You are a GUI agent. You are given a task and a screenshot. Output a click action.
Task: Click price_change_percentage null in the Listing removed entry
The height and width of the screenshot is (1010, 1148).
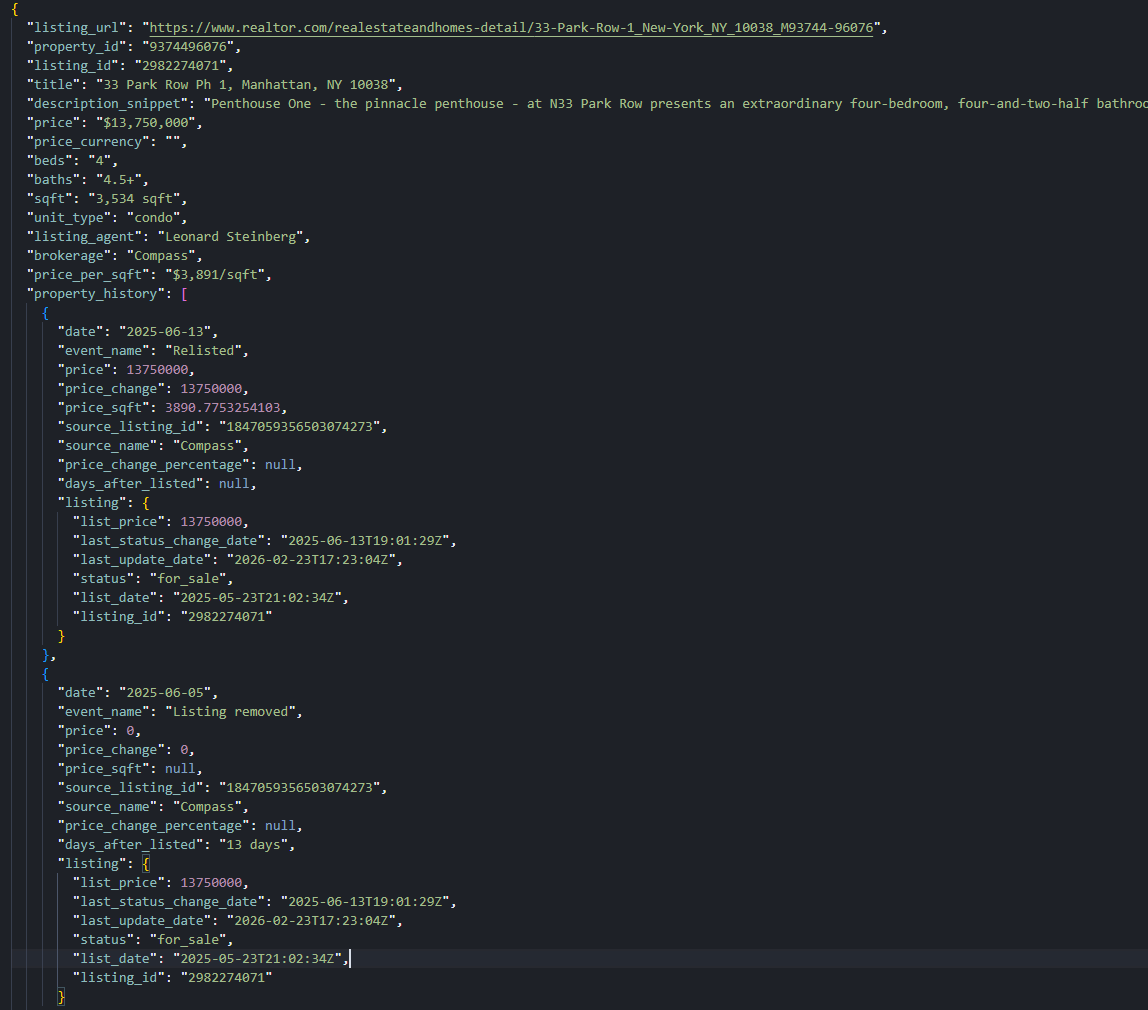(x=180, y=826)
